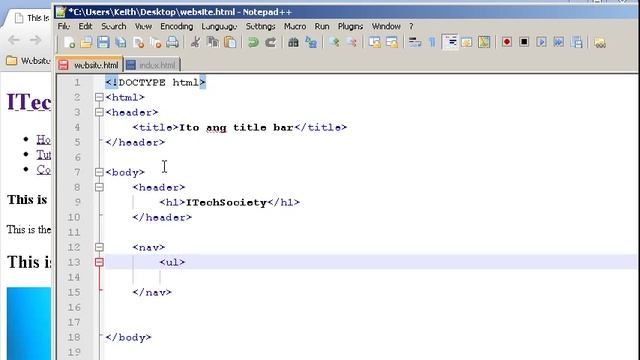This screenshot has height=360, width=640.
Task: Select the browser tab titled This is
Action: (x=31, y=18)
